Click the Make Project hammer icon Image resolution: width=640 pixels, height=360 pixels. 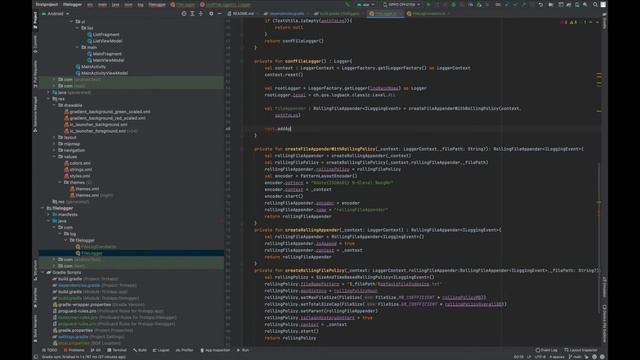click(348, 4)
